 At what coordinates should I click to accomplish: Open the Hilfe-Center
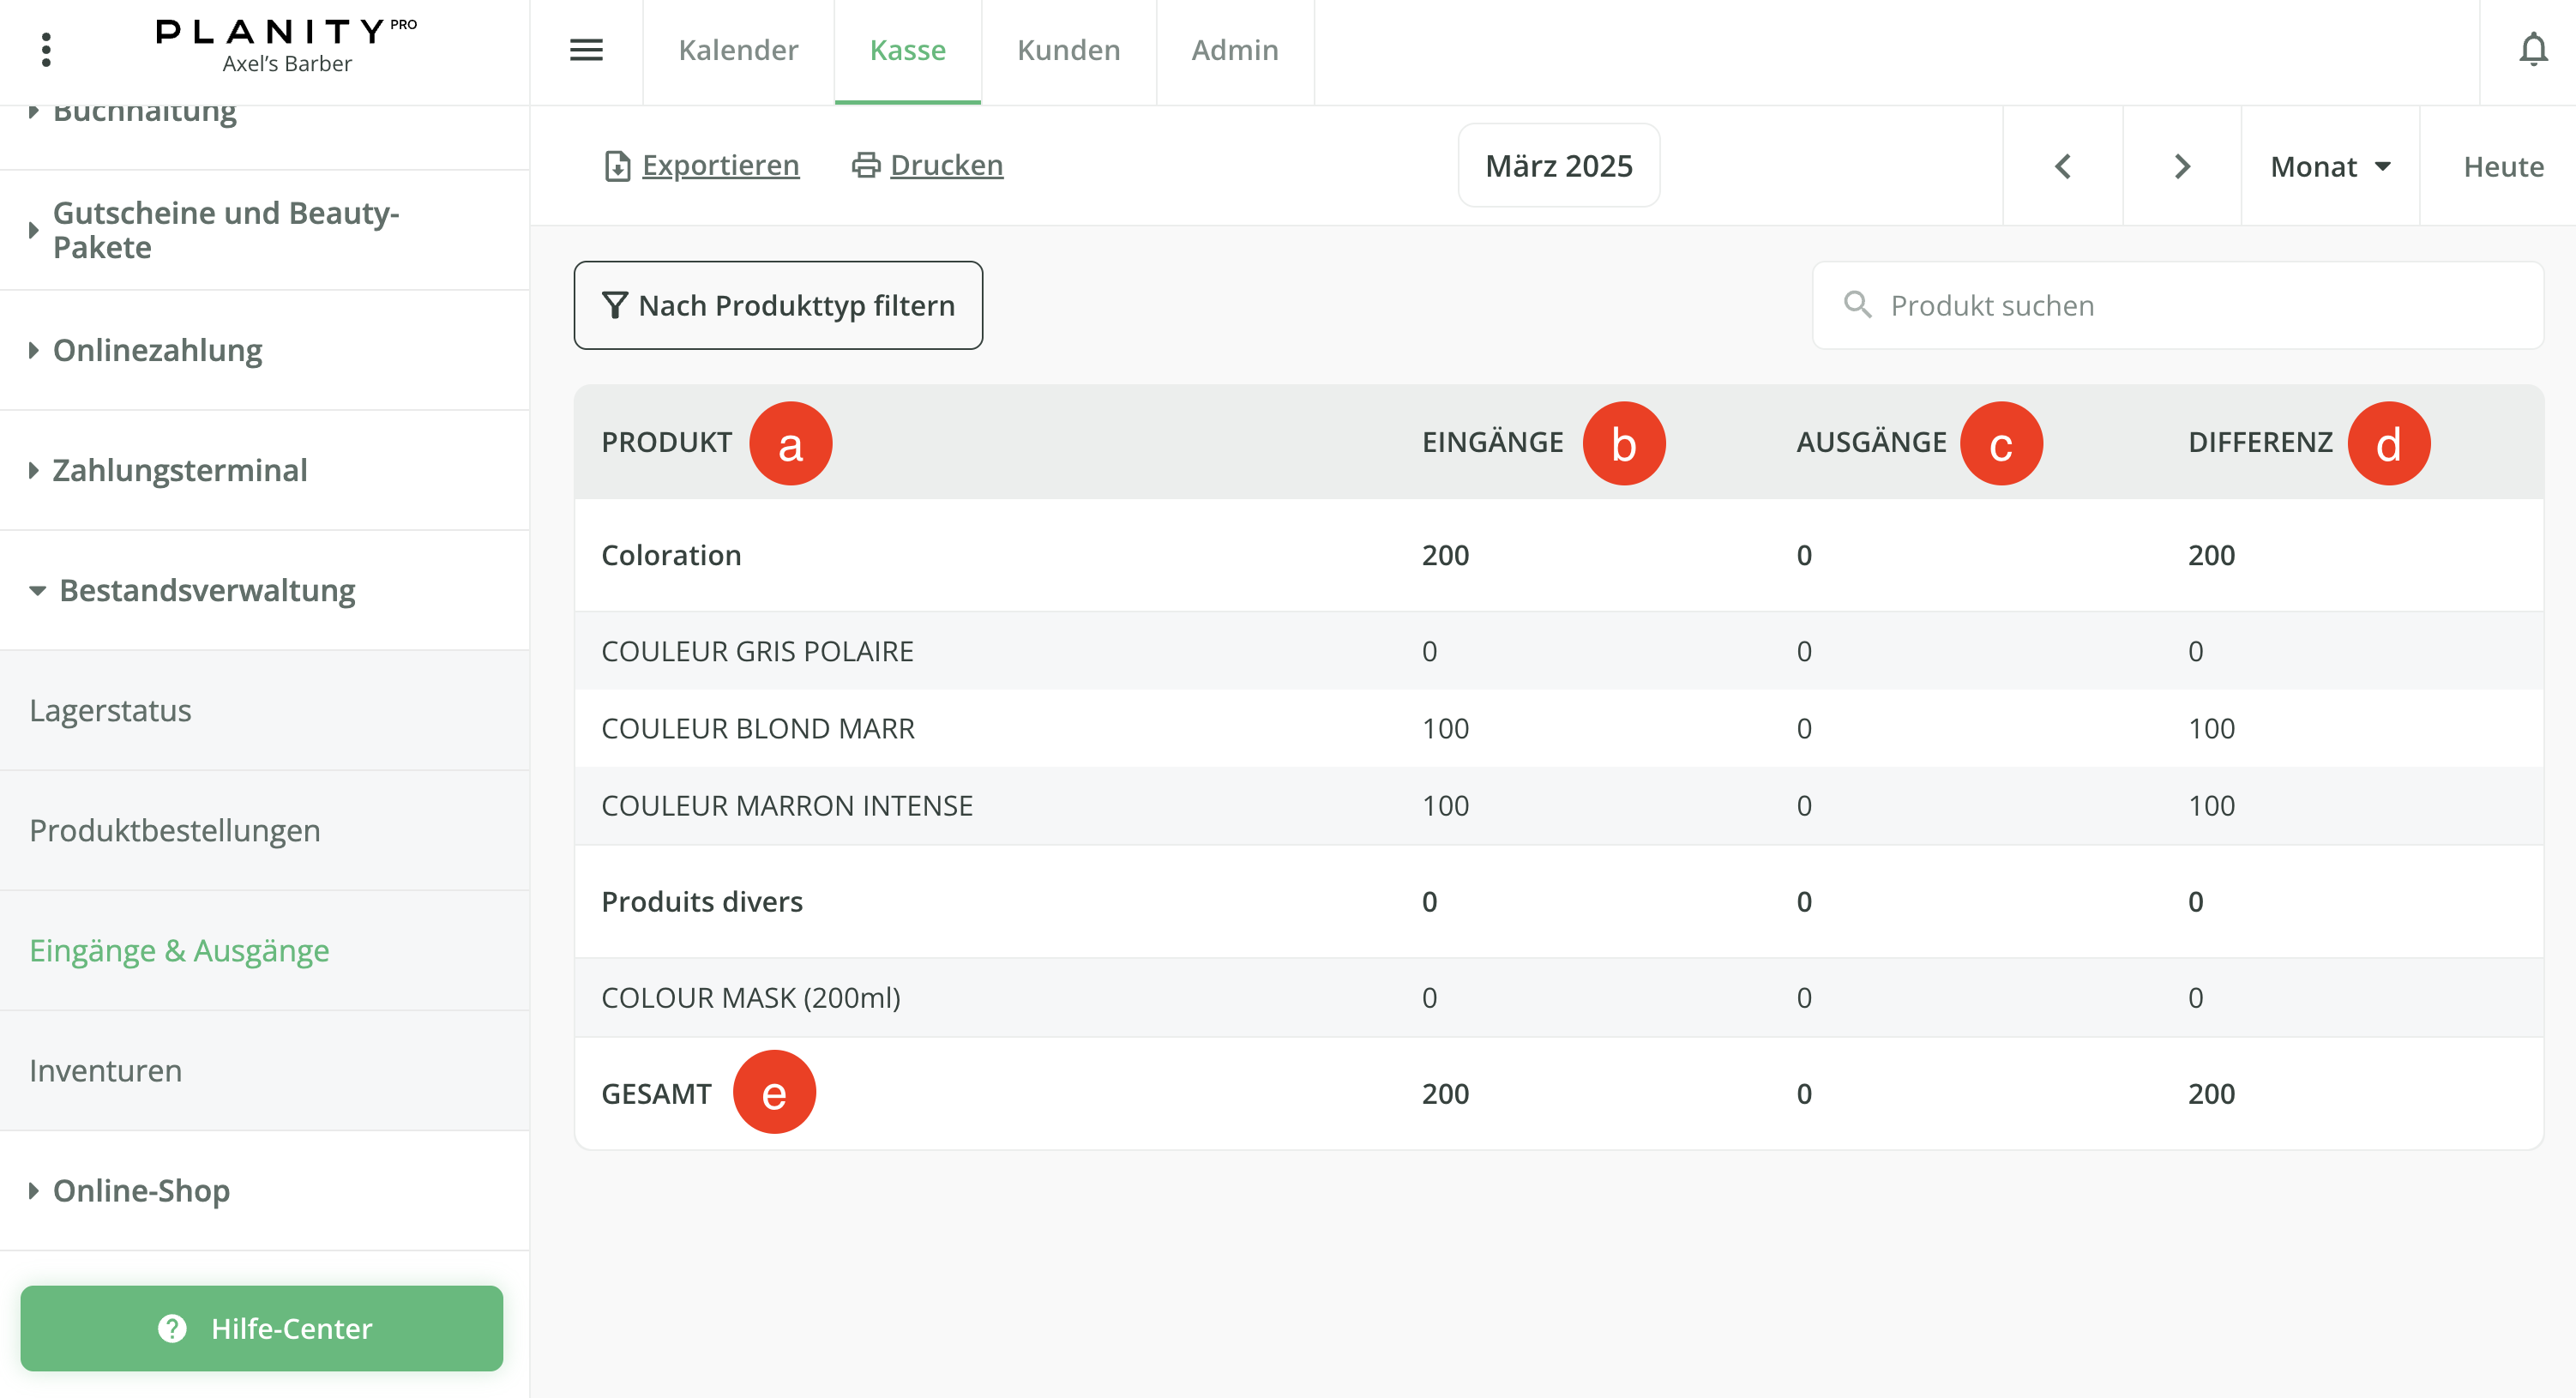pyautogui.click(x=262, y=1328)
